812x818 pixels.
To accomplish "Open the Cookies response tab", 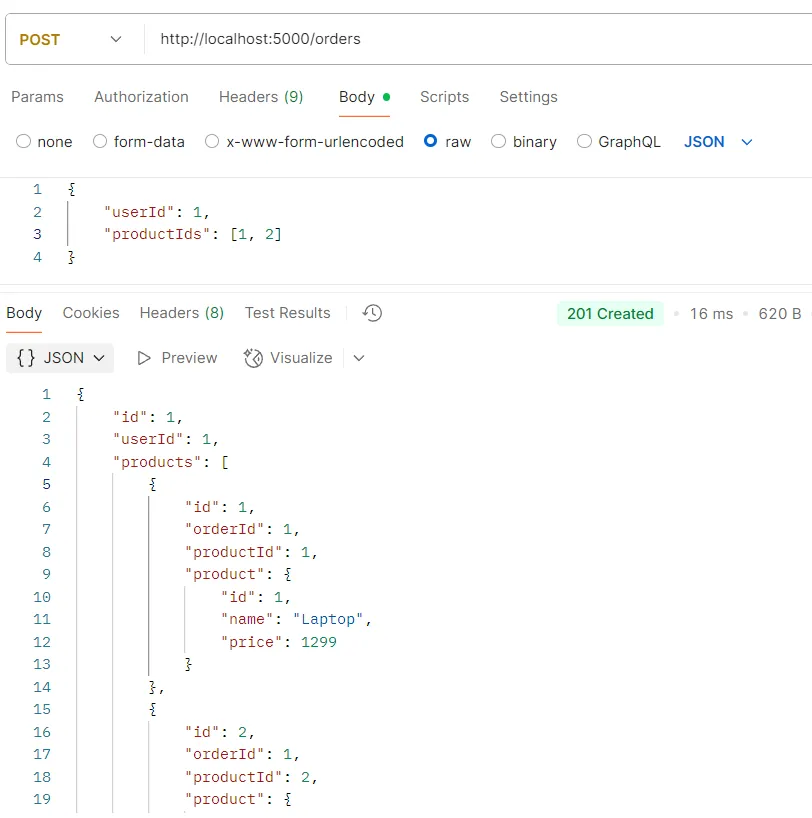I will pyautogui.click(x=91, y=313).
